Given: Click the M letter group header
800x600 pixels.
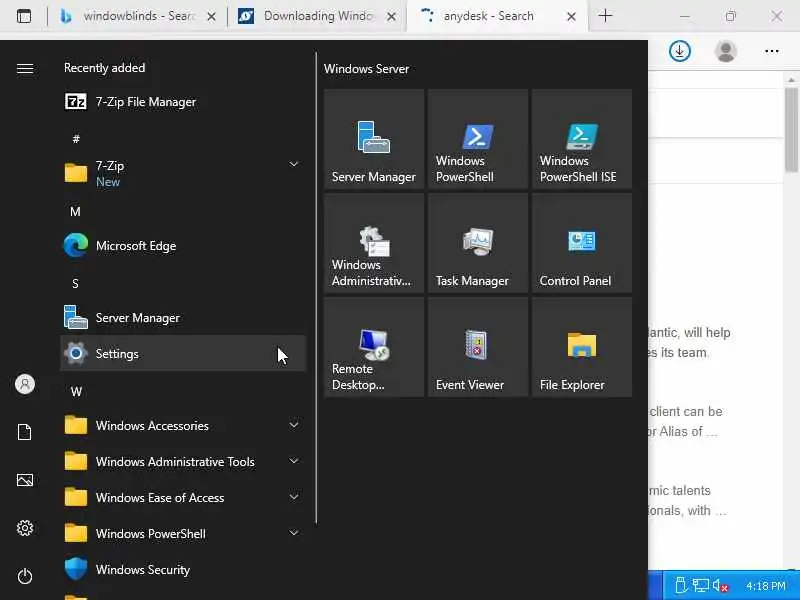Looking at the screenshot, I should click(76, 211).
